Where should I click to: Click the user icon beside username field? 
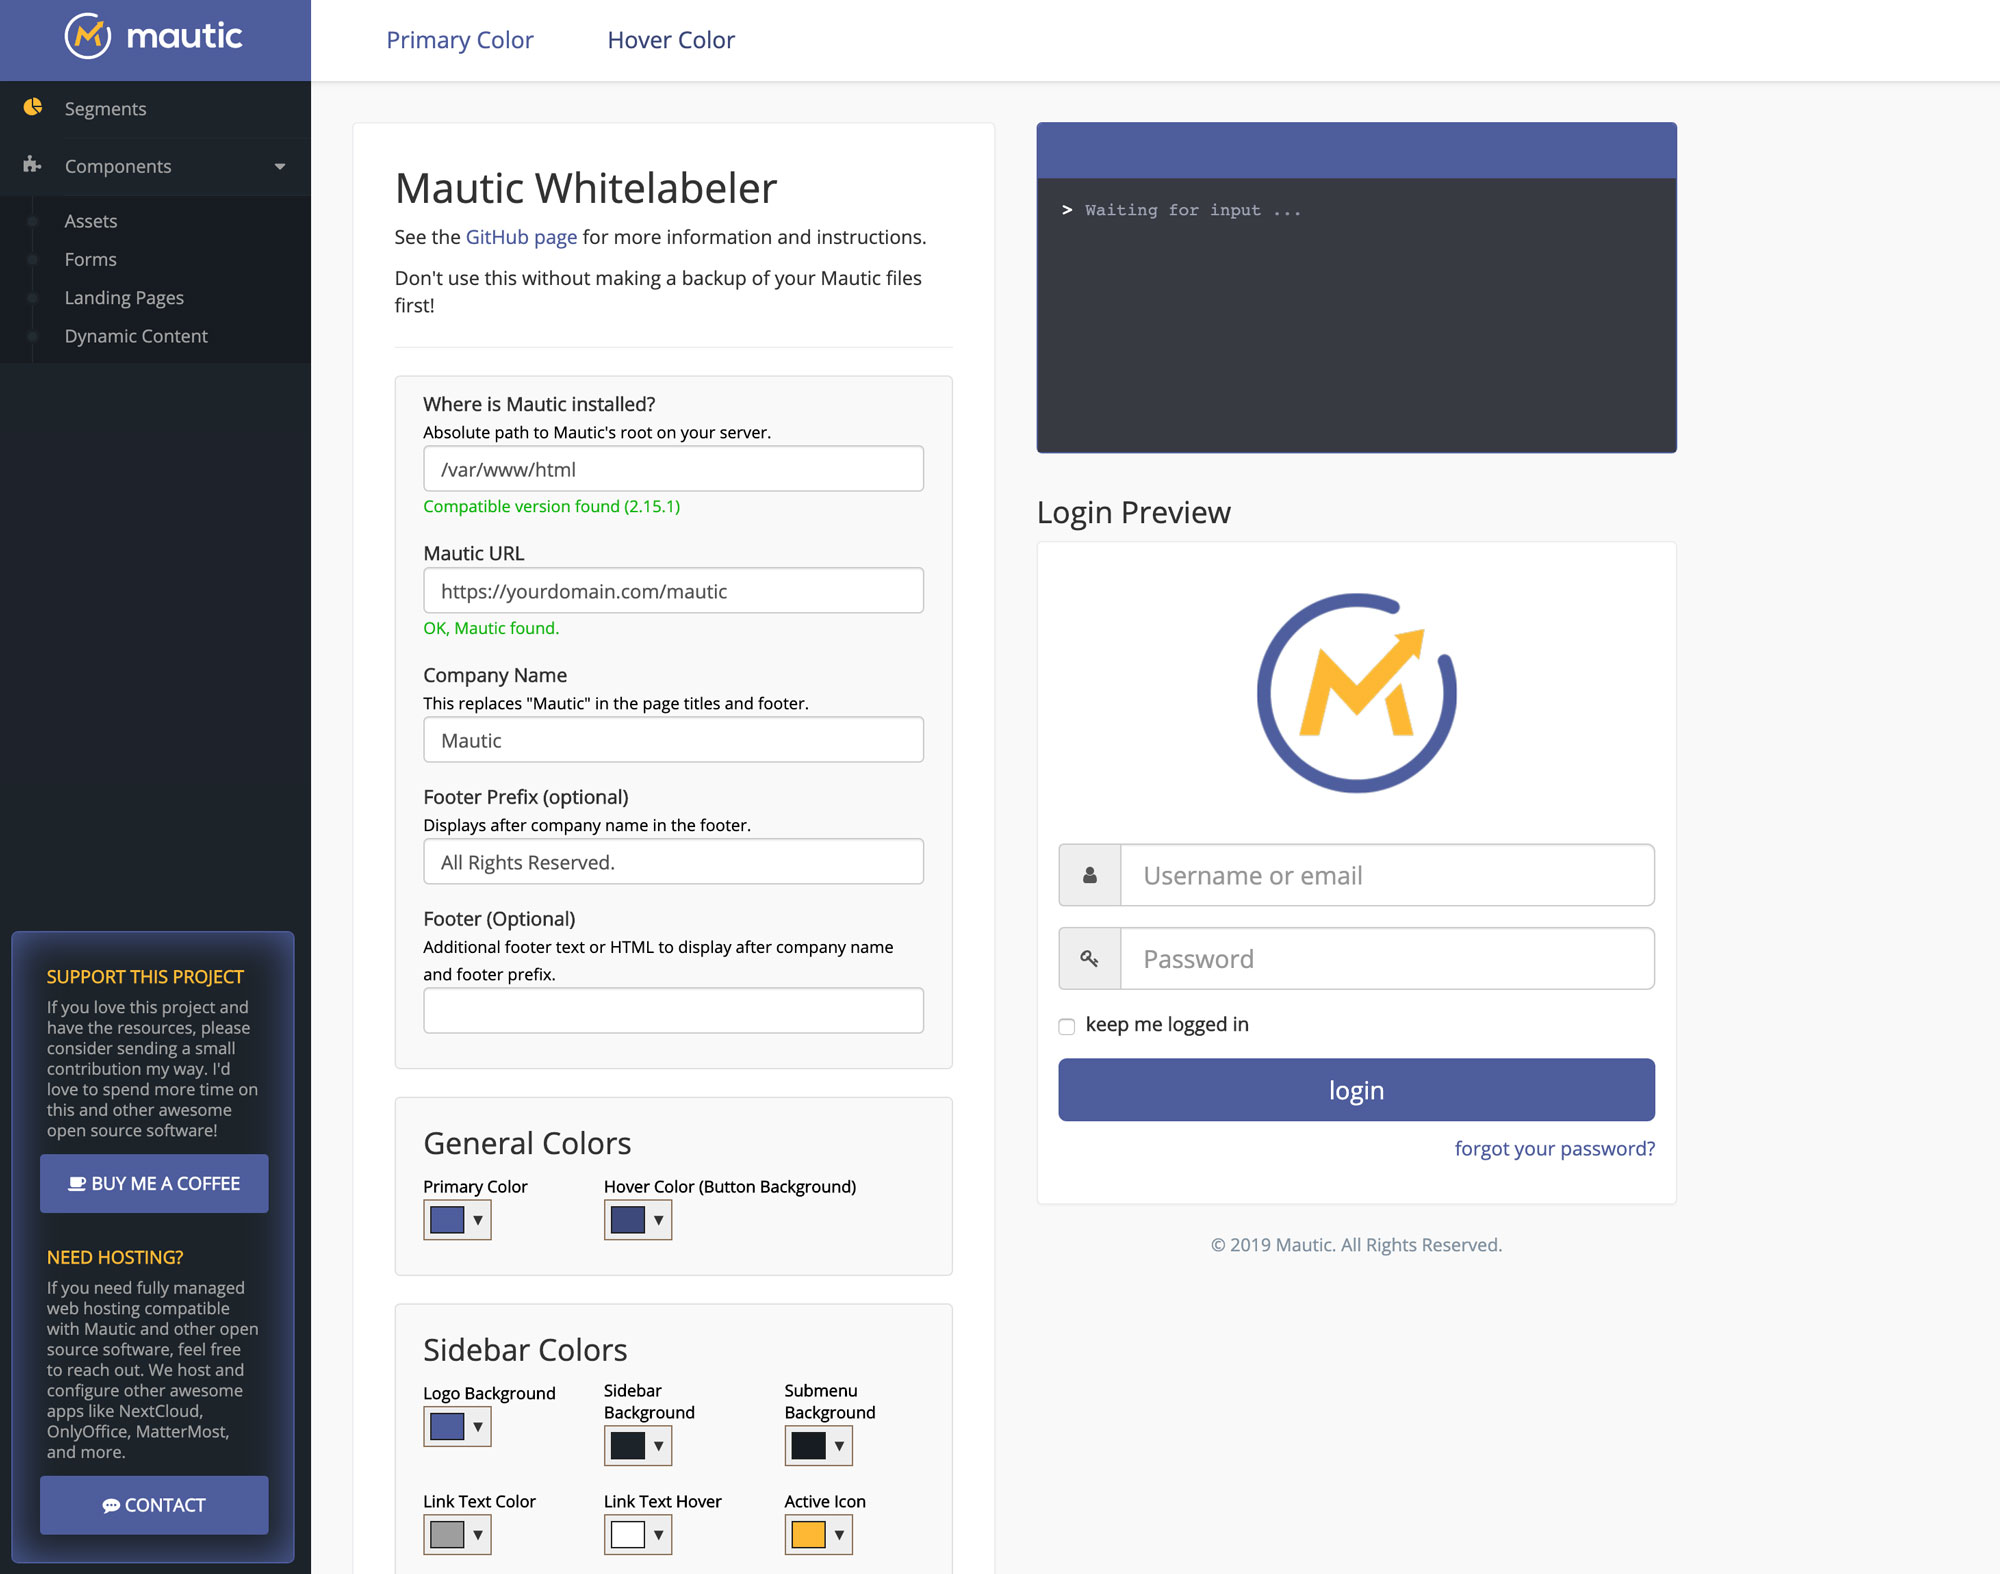click(1090, 875)
